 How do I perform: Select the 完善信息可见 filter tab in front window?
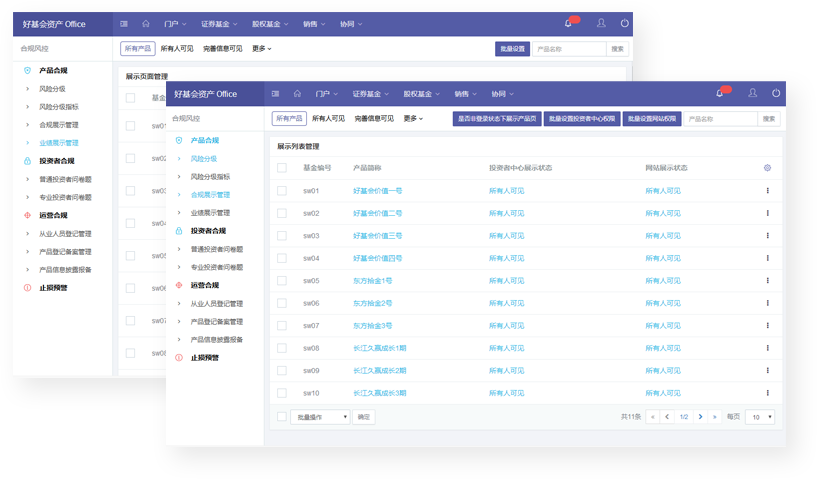coord(374,118)
